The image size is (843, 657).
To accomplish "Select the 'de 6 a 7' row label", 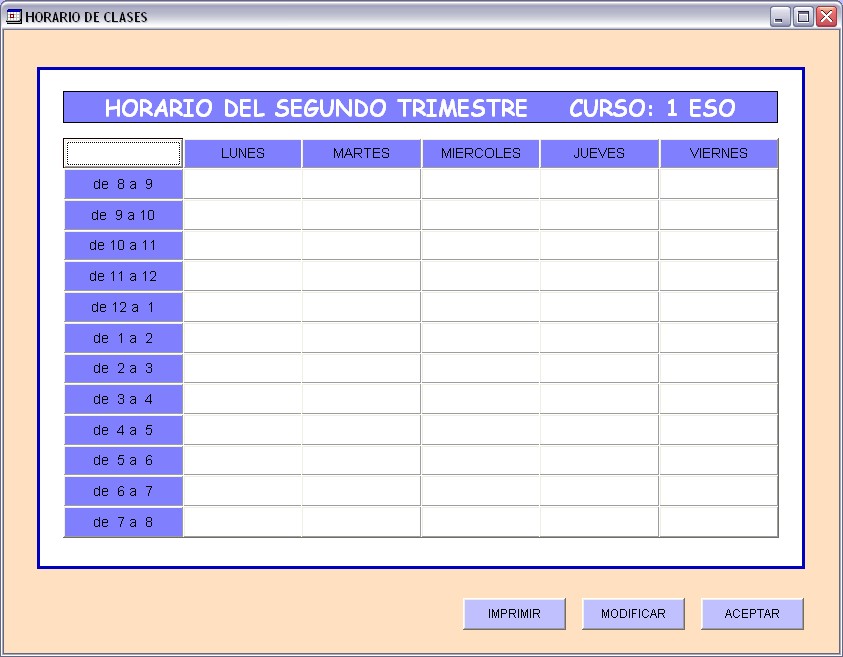I will point(123,491).
